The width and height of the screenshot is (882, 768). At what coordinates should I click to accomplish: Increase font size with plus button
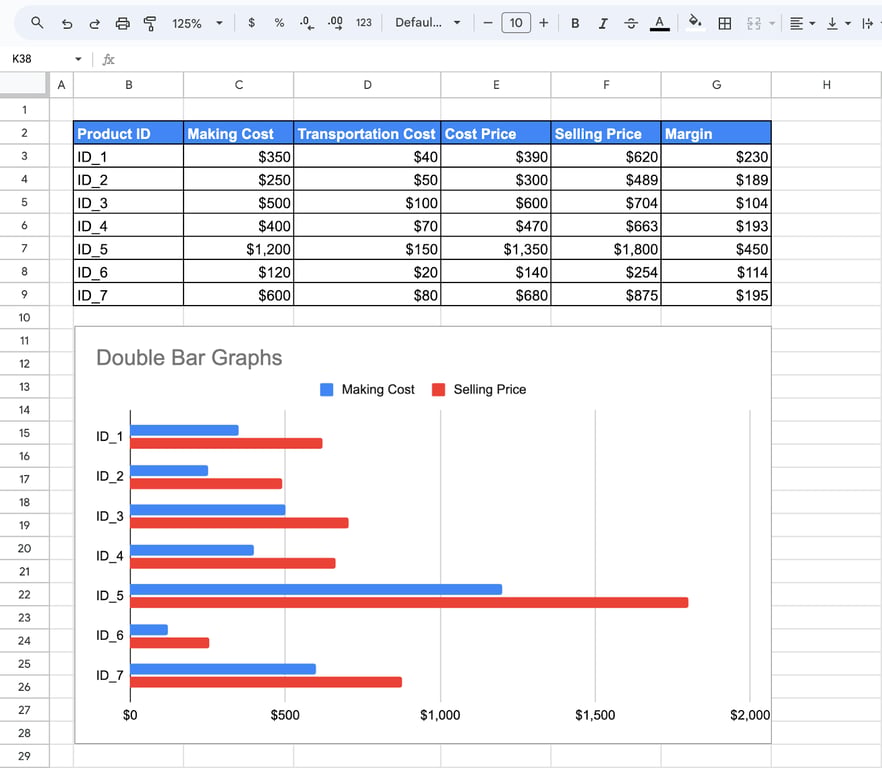click(543, 23)
